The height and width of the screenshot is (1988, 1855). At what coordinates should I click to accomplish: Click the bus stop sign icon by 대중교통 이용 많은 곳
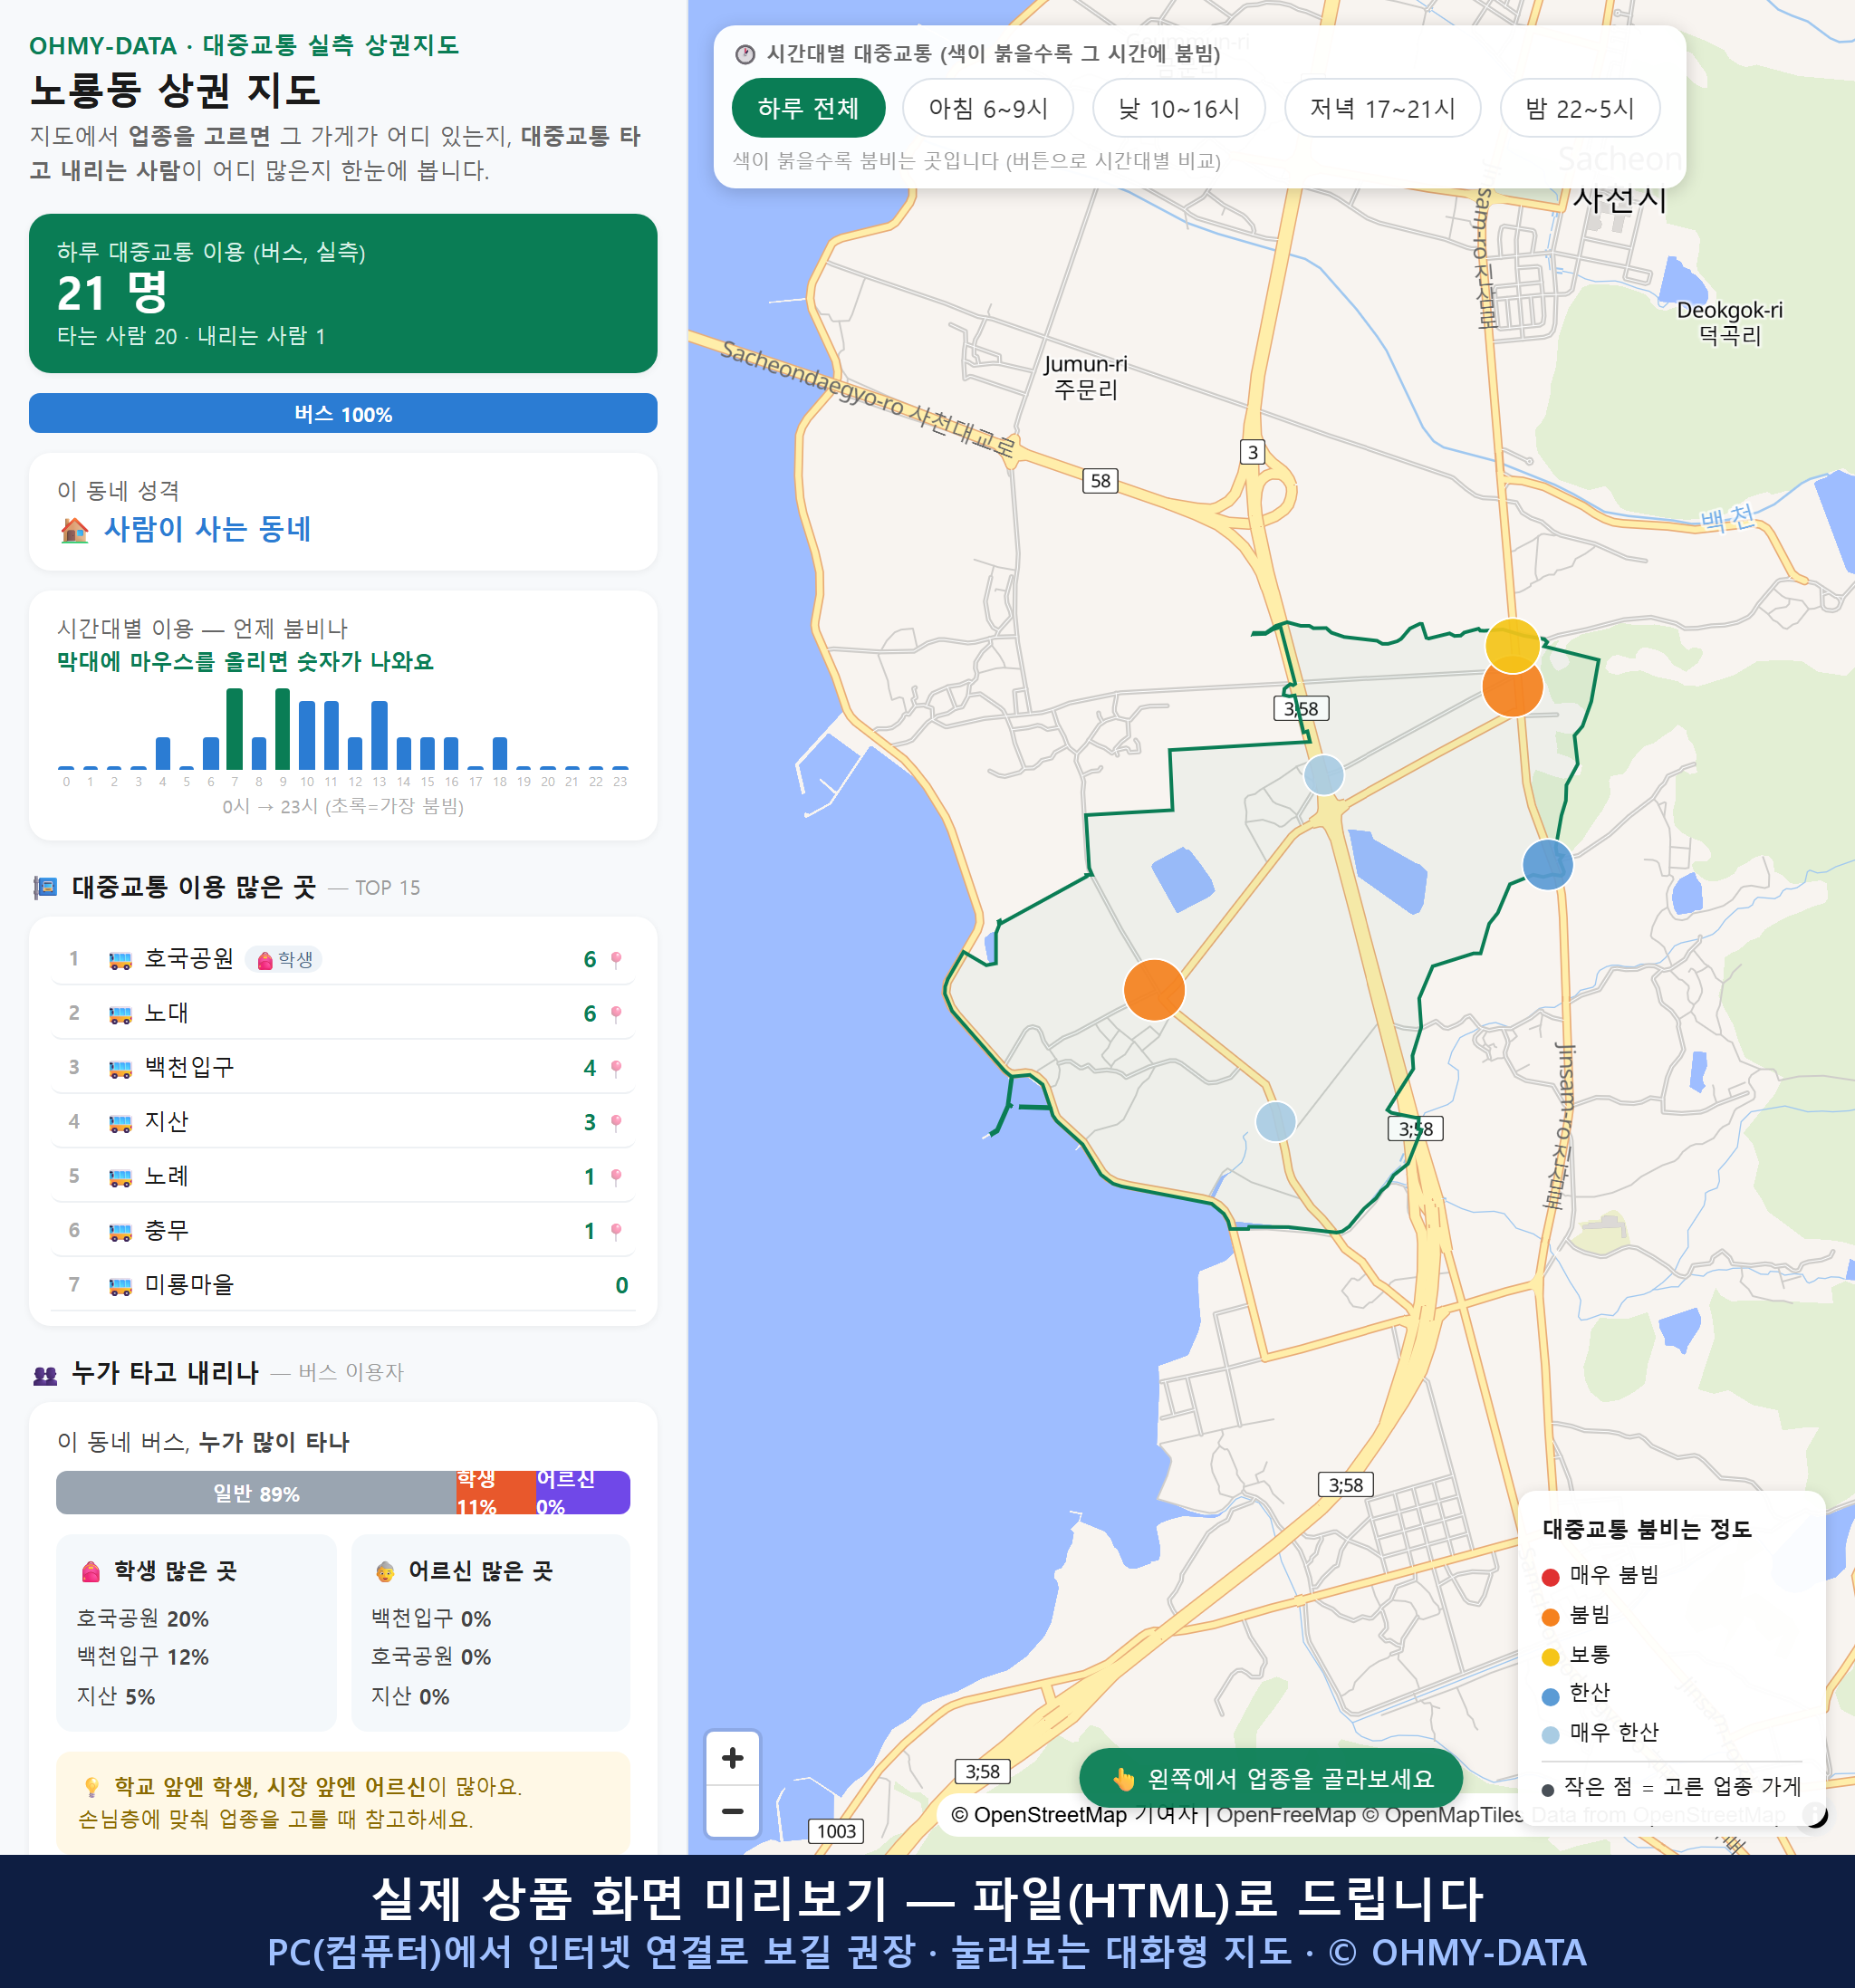(x=45, y=887)
